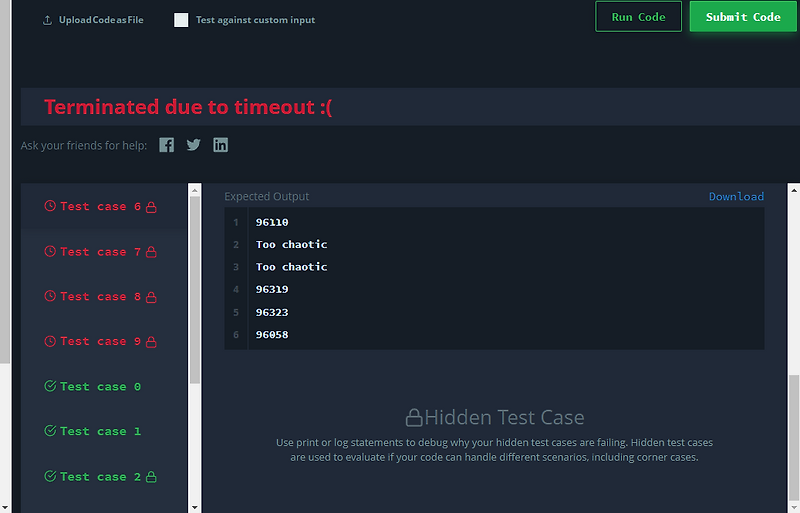Click lock icon beside Test case 6

[x=151, y=207]
